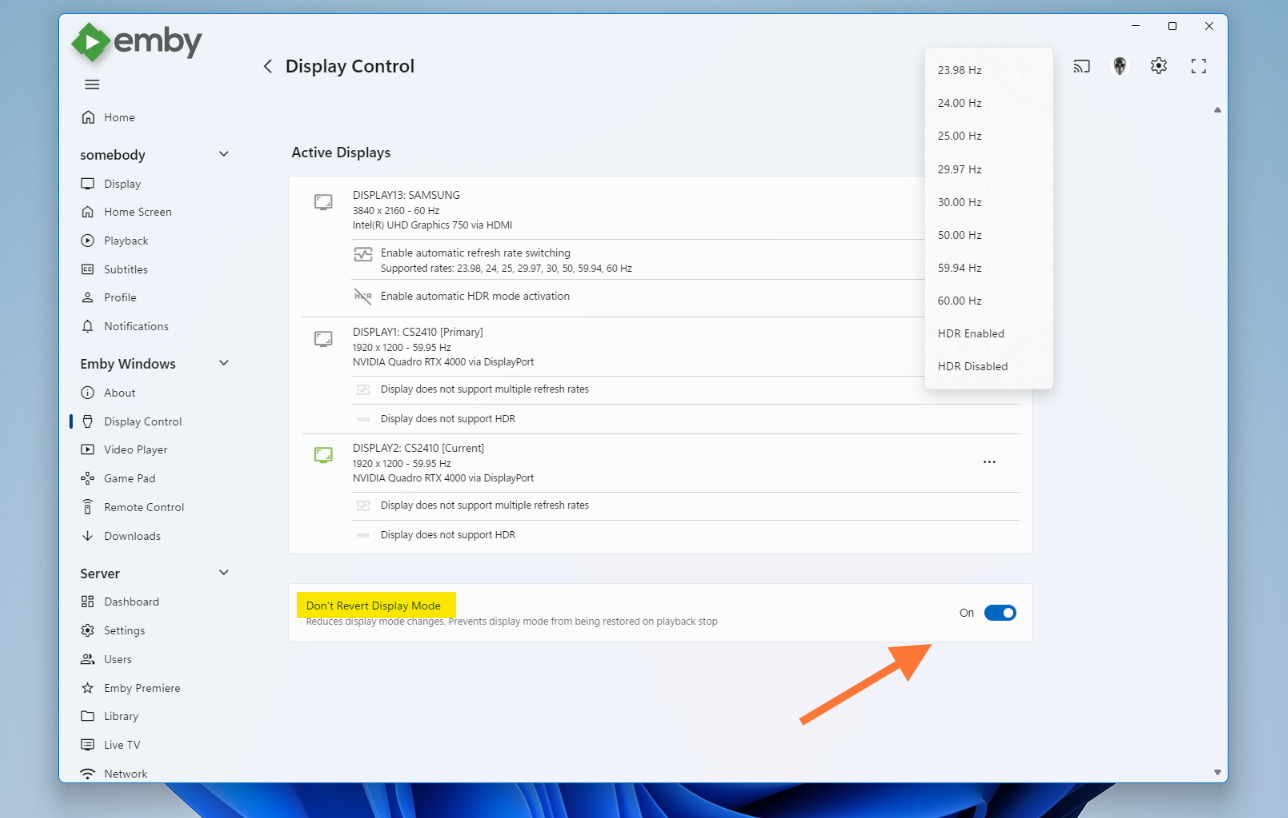
Task: Enable automatic HDR mode activation
Action: (475, 296)
